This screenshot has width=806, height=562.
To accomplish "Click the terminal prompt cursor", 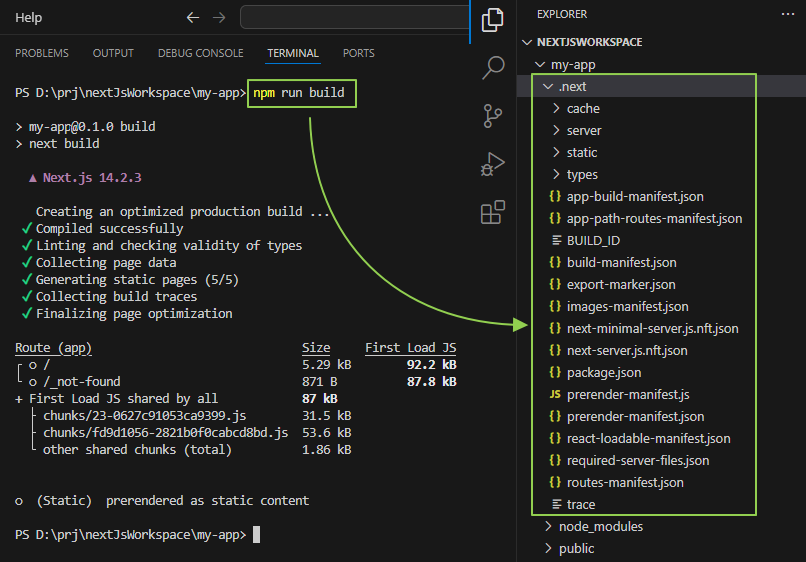I will point(257,535).
